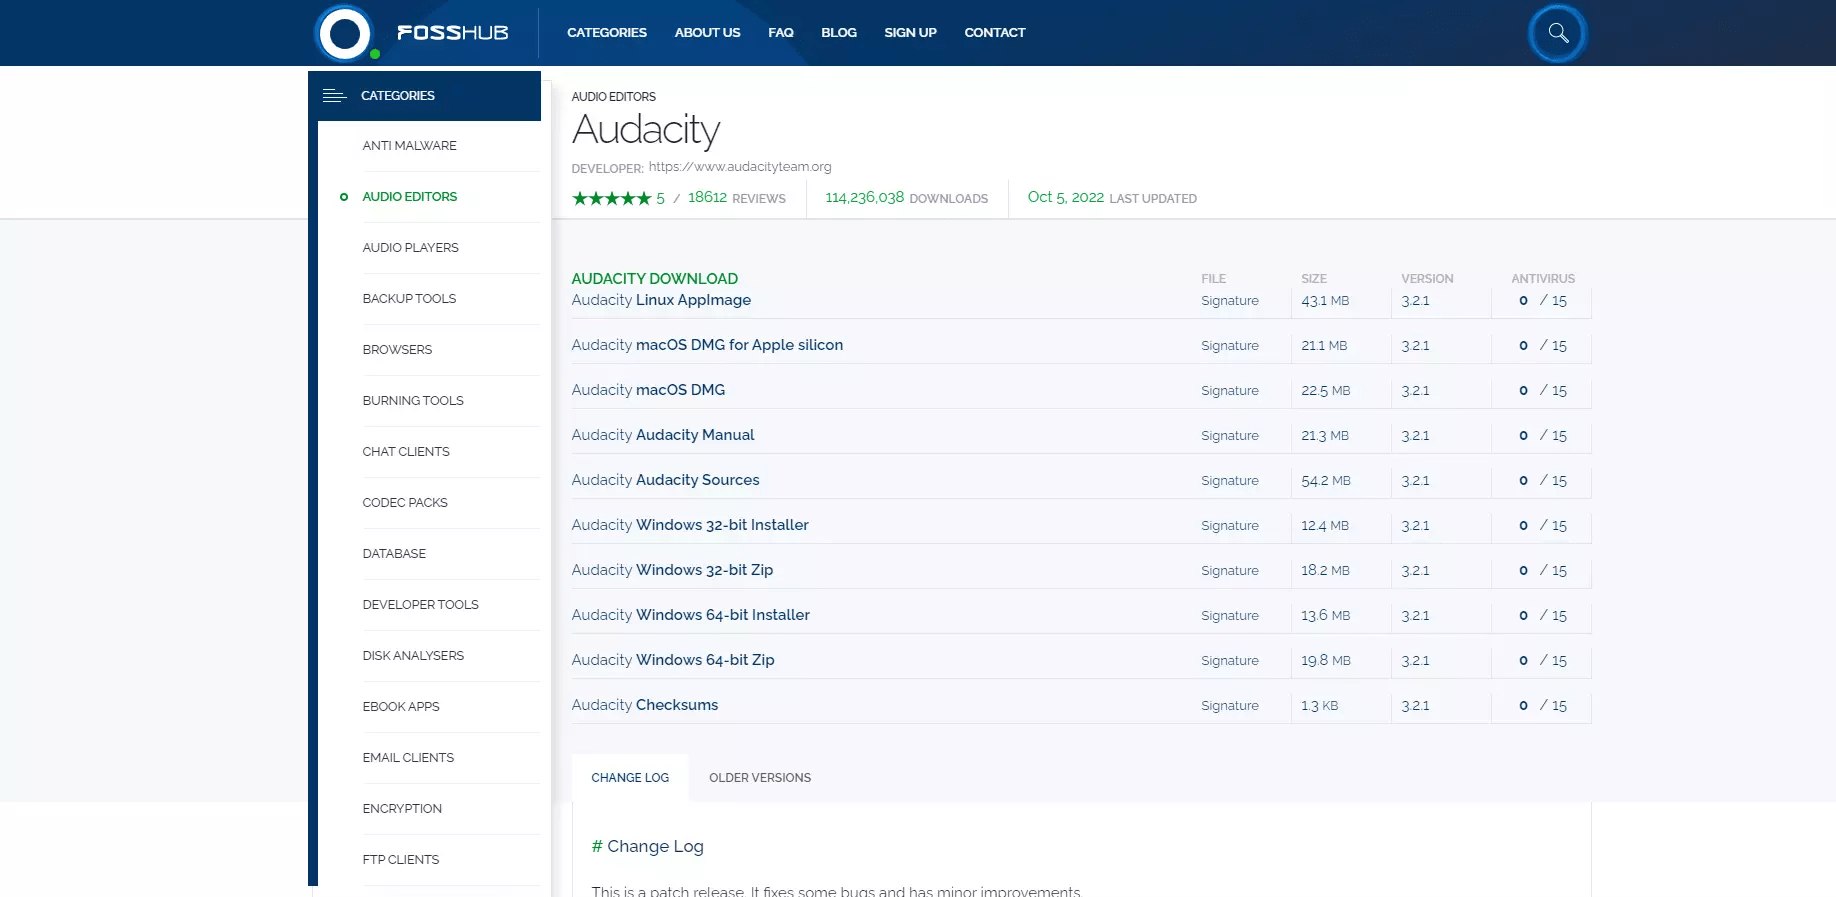The height and width of the screenshot is (897, 1836).
Task: Open Signature for Linux AppImage
Action: click(1230, 301)
